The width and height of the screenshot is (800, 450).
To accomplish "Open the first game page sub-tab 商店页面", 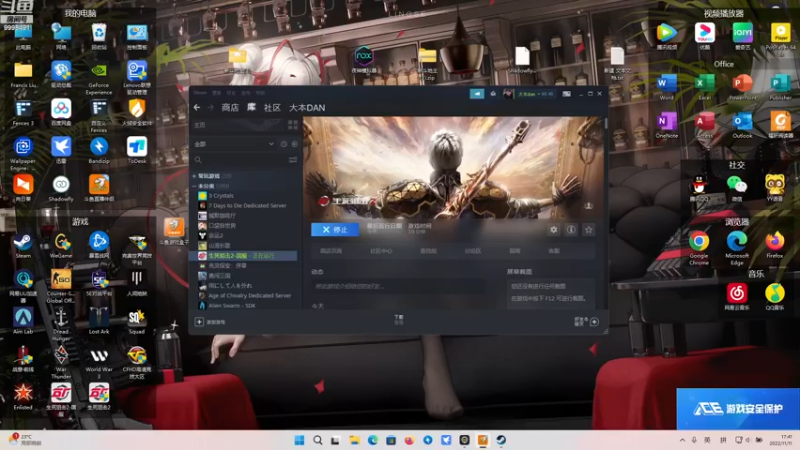I will tap(331, 251).
